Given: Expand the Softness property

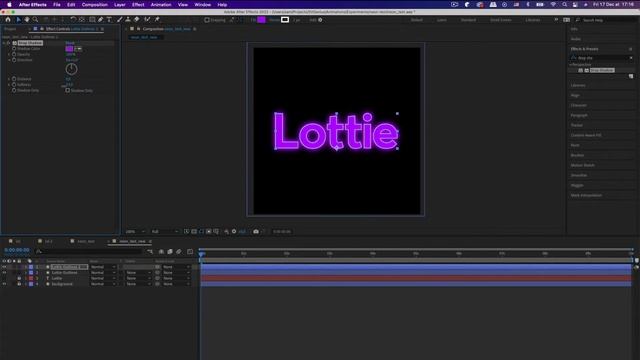Looking at the screenshot, I should pyautogui.click(x=9, y=84).
